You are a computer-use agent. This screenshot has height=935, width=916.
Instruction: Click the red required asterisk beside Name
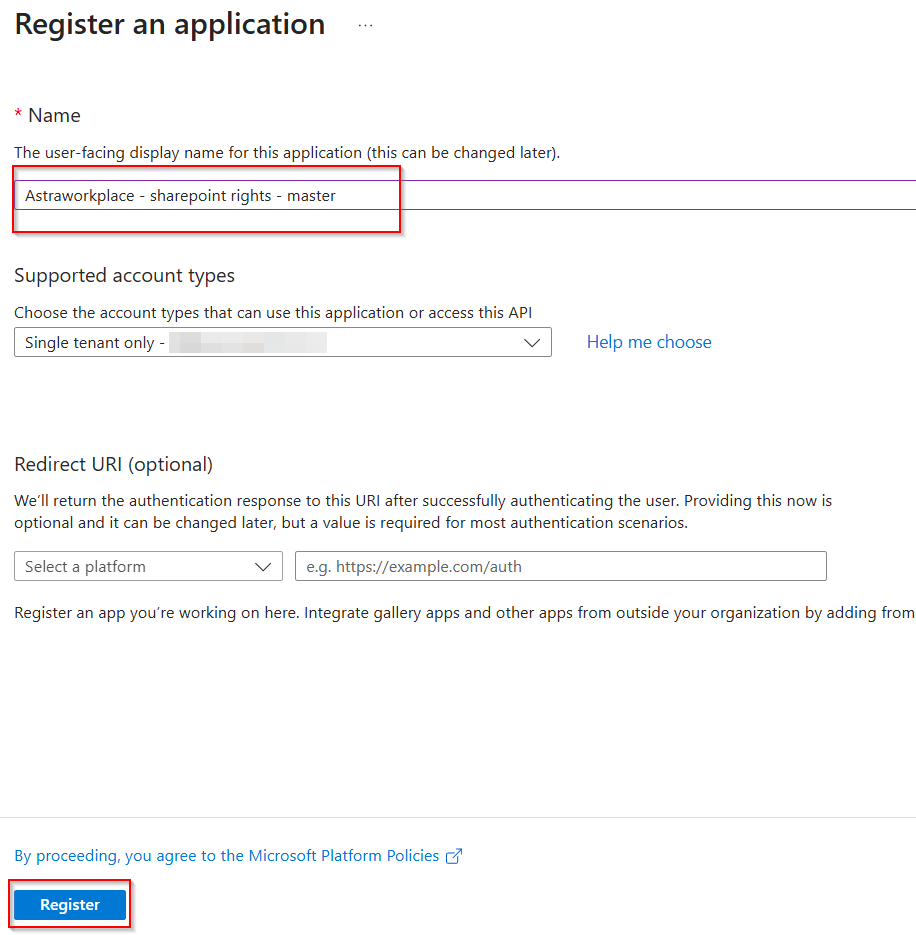click(x=18, y=116)
